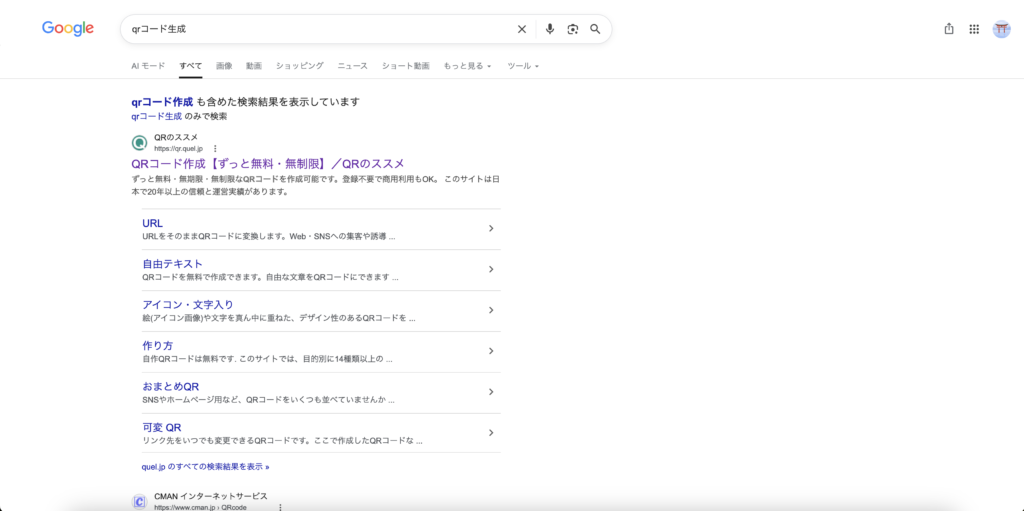Open the 作り方 sitelink
Image resolution: width=1024 pixels, height=511 pixels.
tap(157, 346)
